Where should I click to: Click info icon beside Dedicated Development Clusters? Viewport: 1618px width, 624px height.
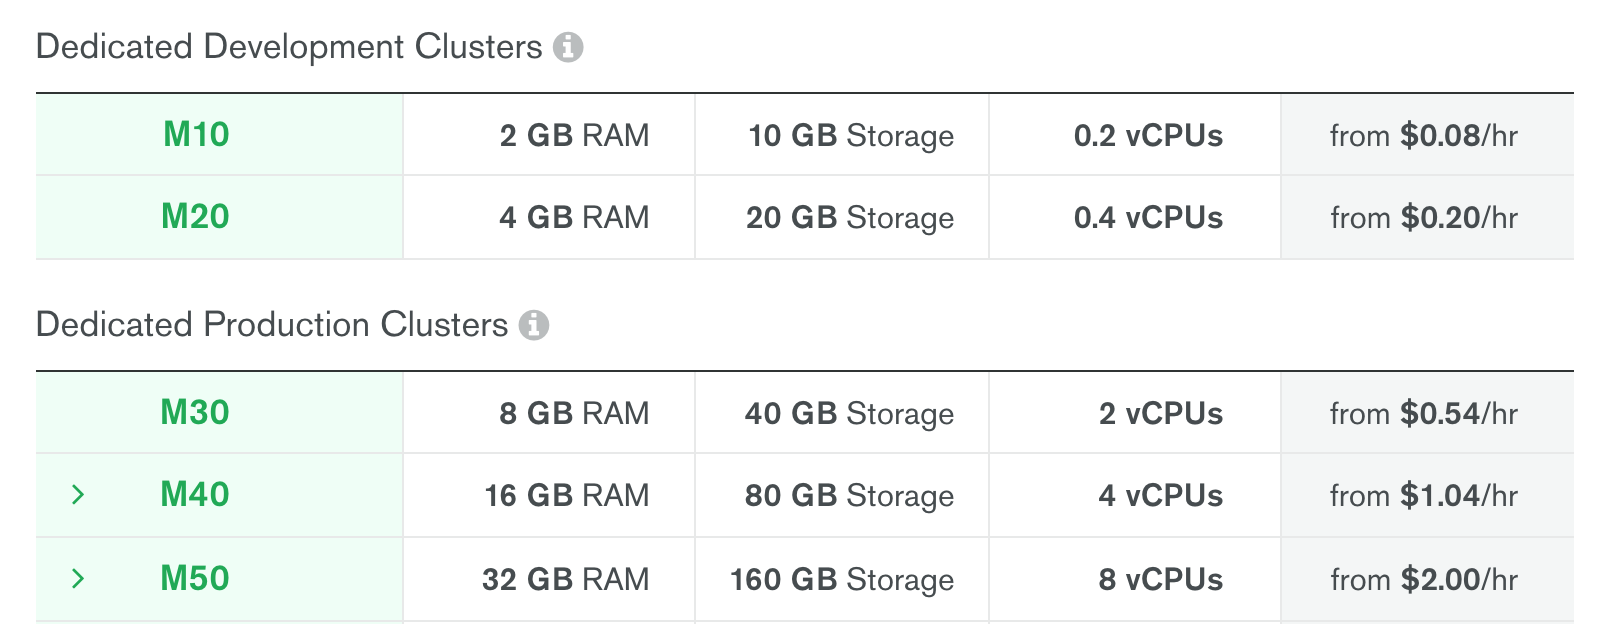(568, 47)
